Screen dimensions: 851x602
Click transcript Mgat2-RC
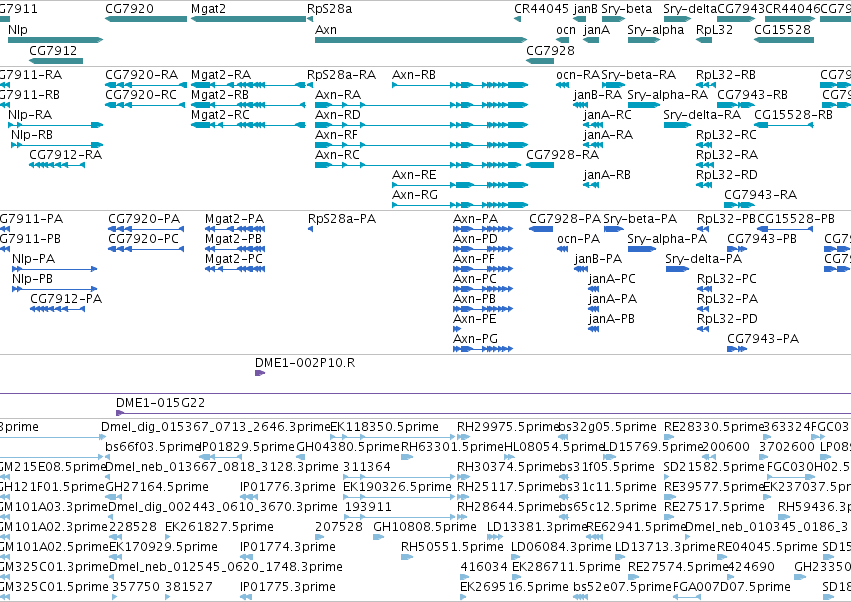coord(220,115)
